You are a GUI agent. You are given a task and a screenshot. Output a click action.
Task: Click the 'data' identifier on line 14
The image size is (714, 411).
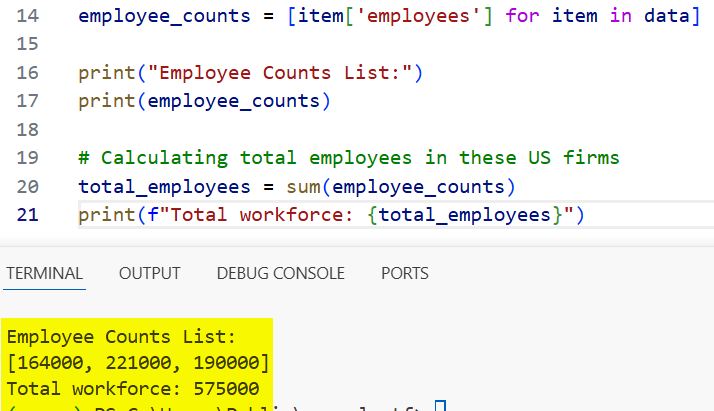[667, 16]
